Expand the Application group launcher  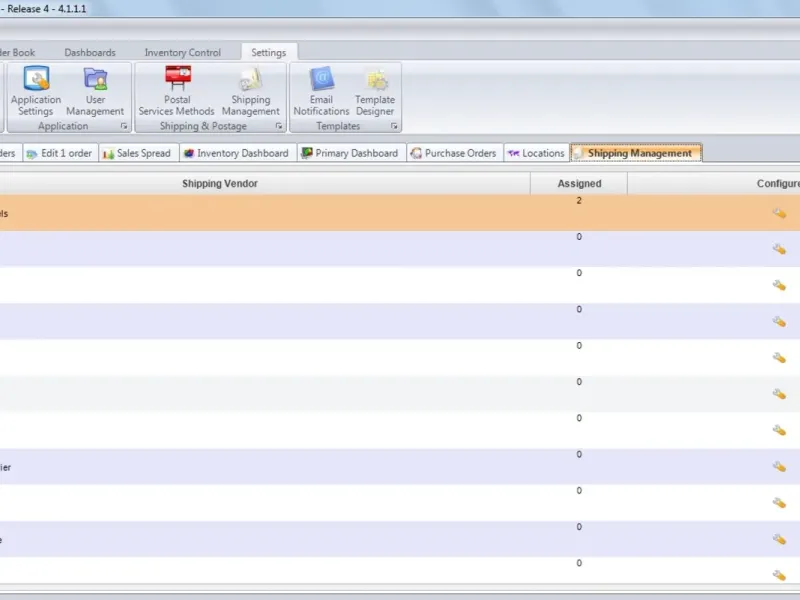[124, 126]
